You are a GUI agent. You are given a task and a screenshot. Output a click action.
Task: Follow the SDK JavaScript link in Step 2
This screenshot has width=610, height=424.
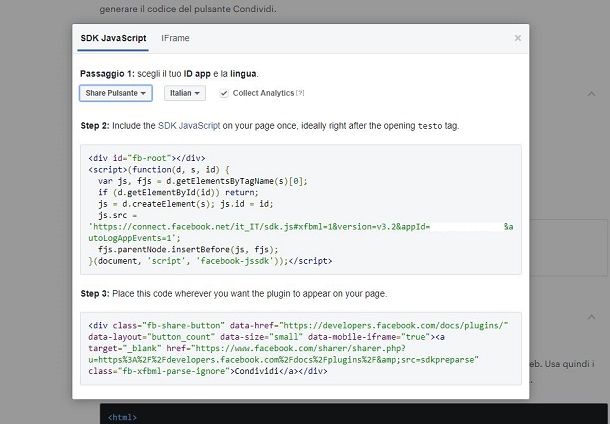coord(189,126)
